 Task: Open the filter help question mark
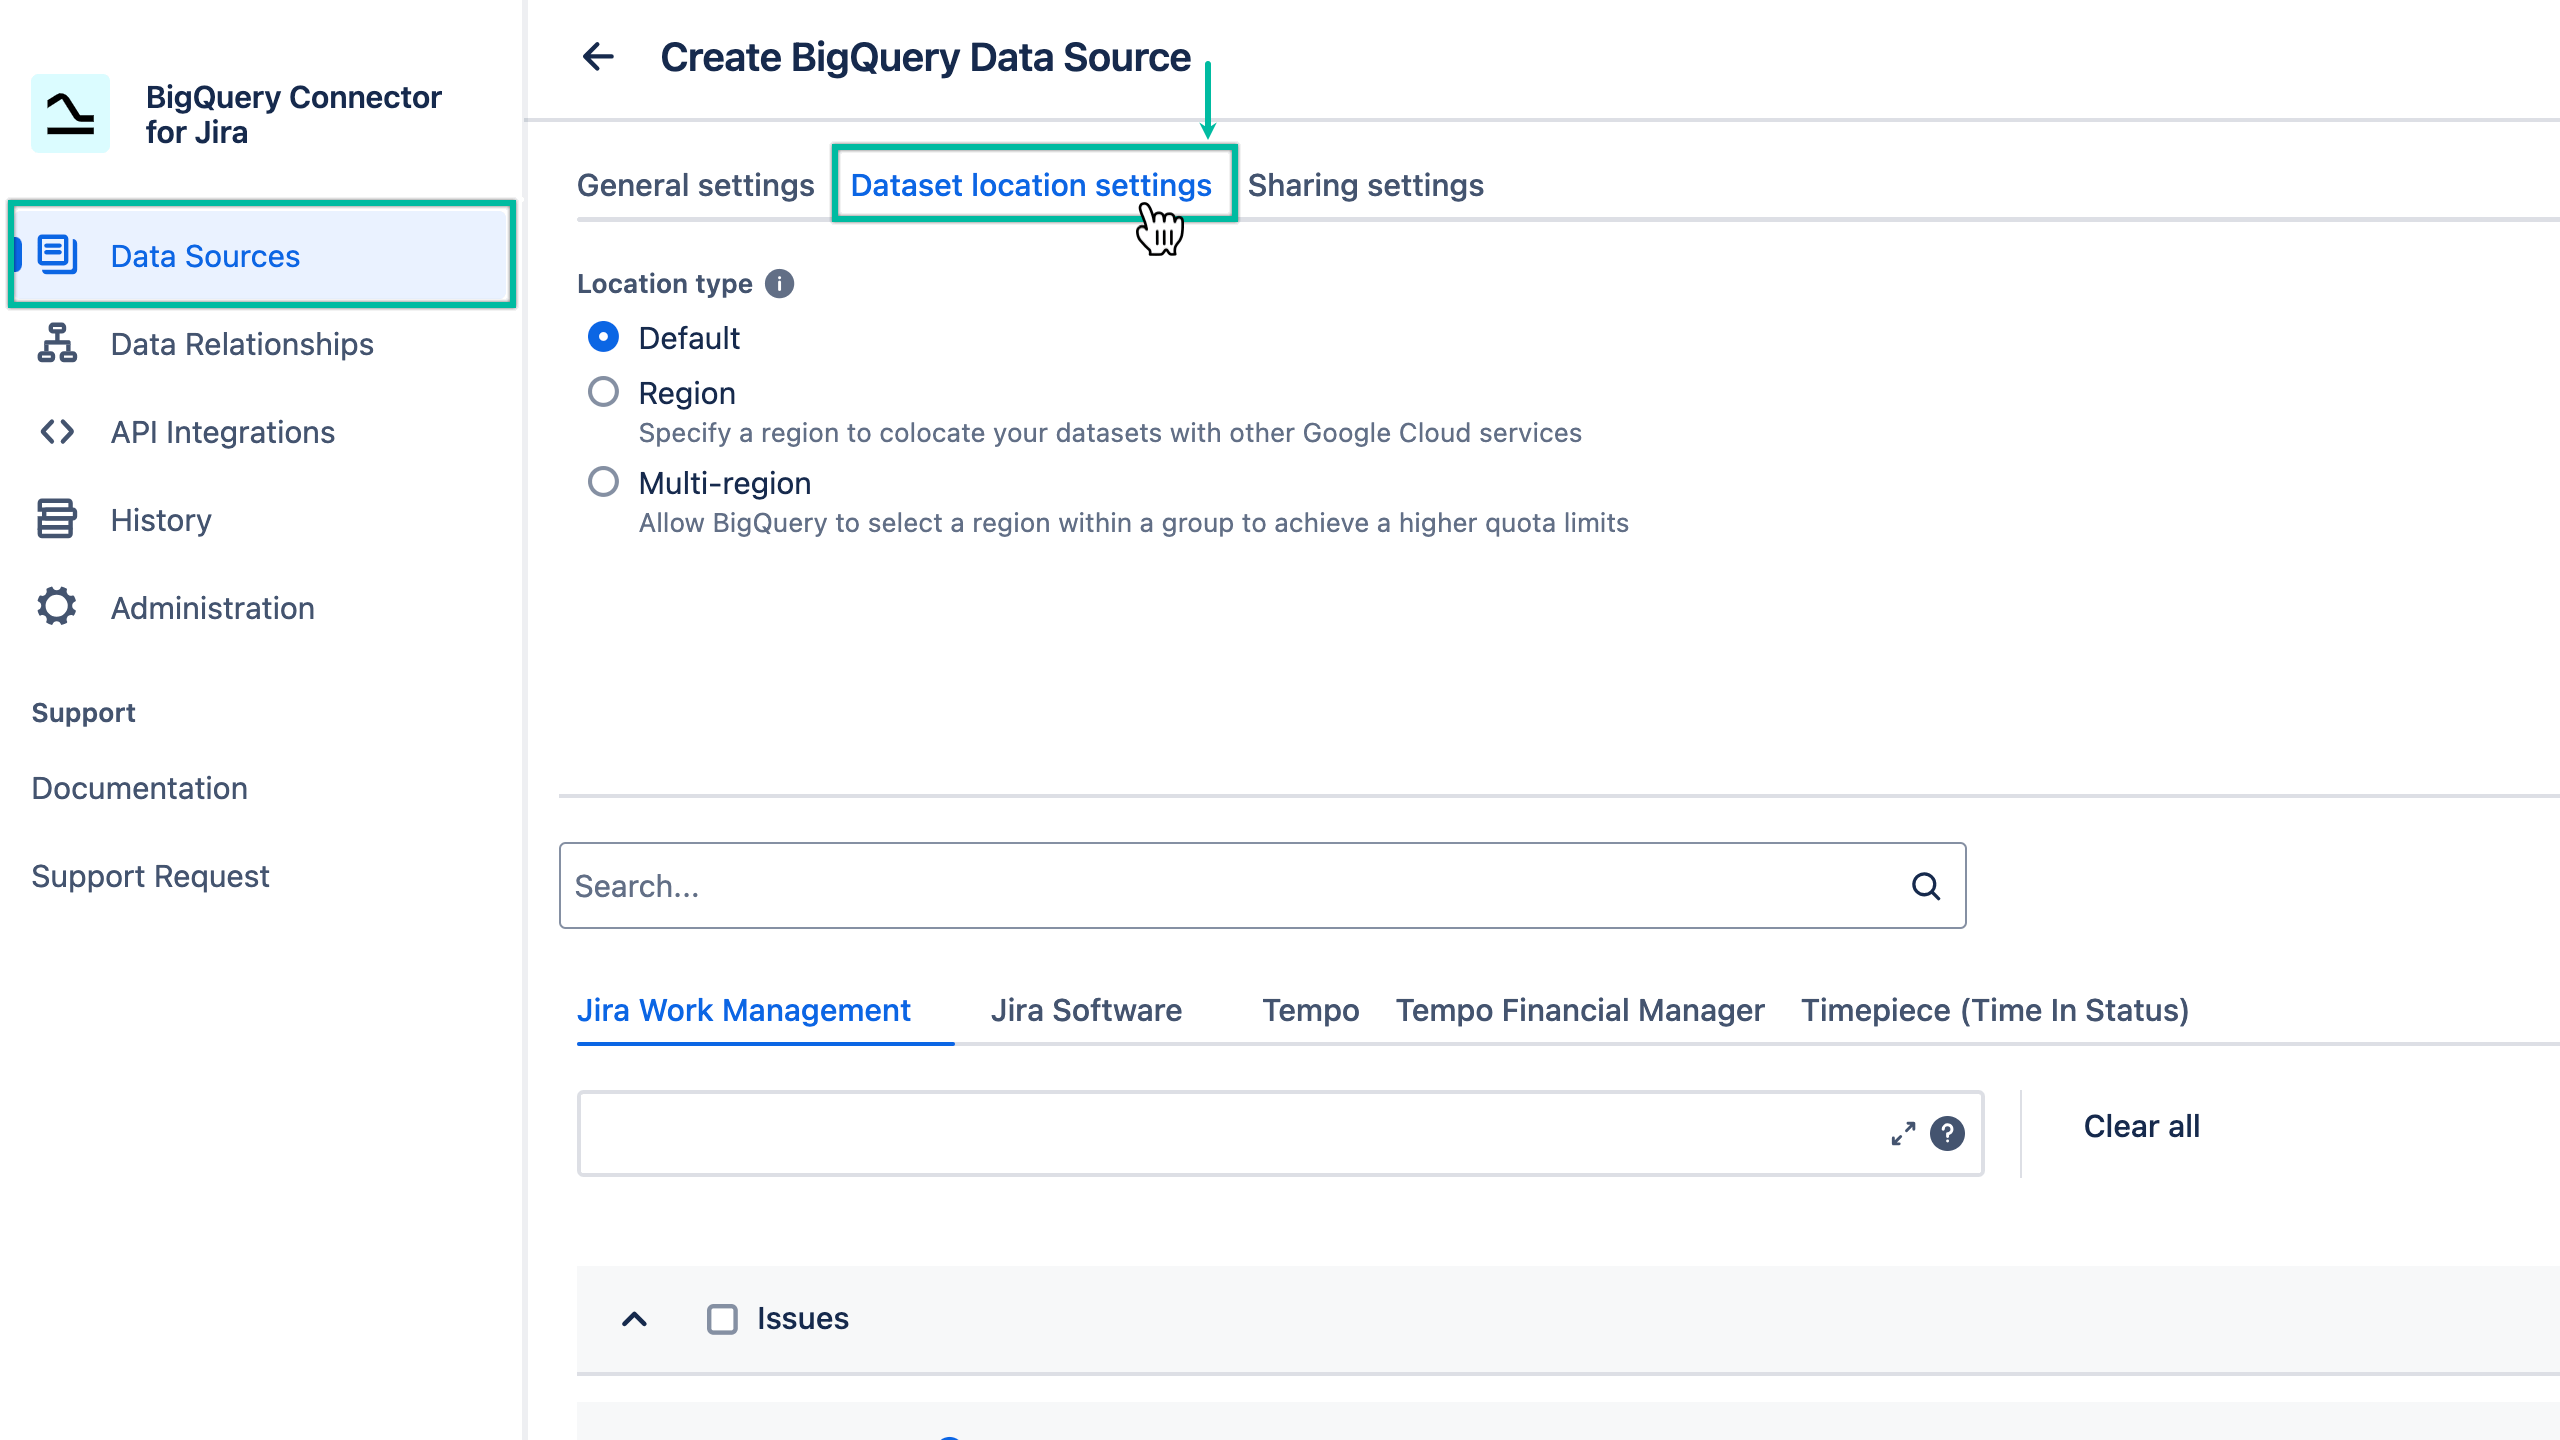1946,1135
